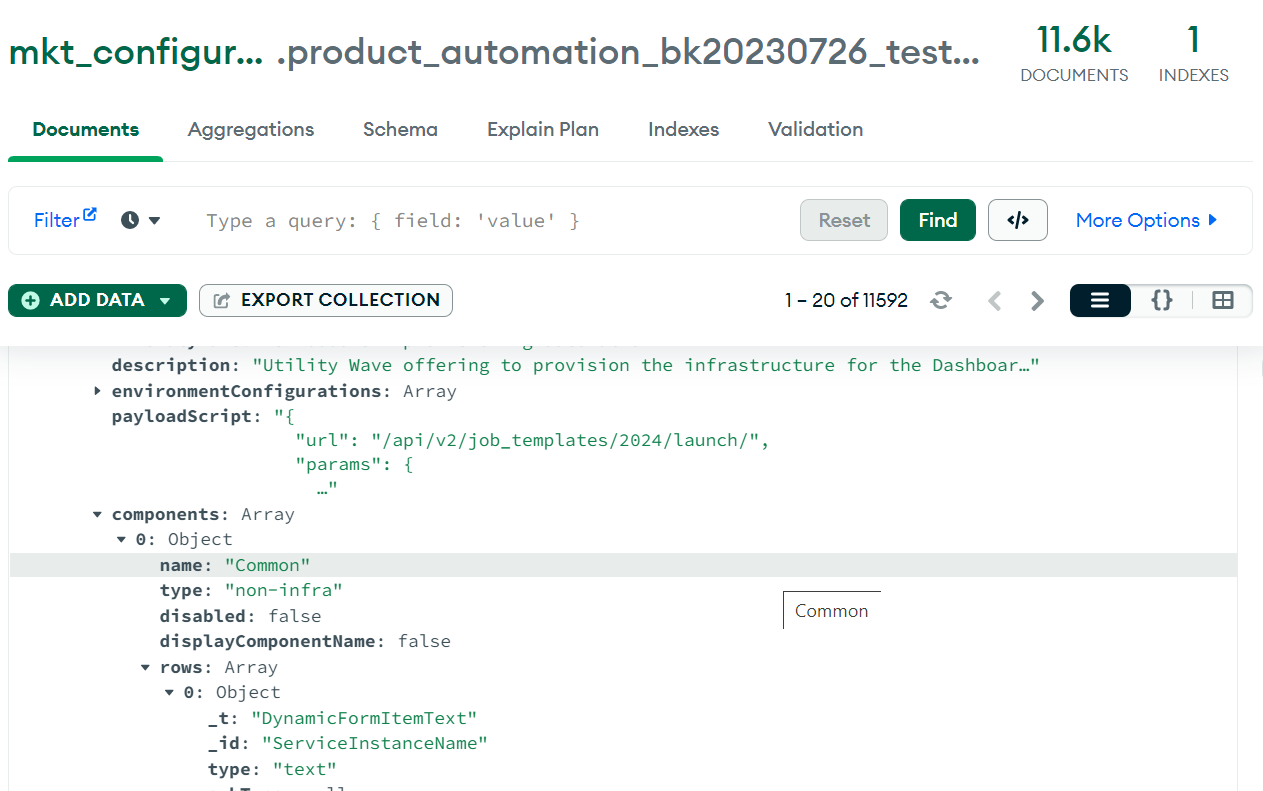Switch to JSON view
Screen dimensions: 1263x791
(x=1161, y=301)
